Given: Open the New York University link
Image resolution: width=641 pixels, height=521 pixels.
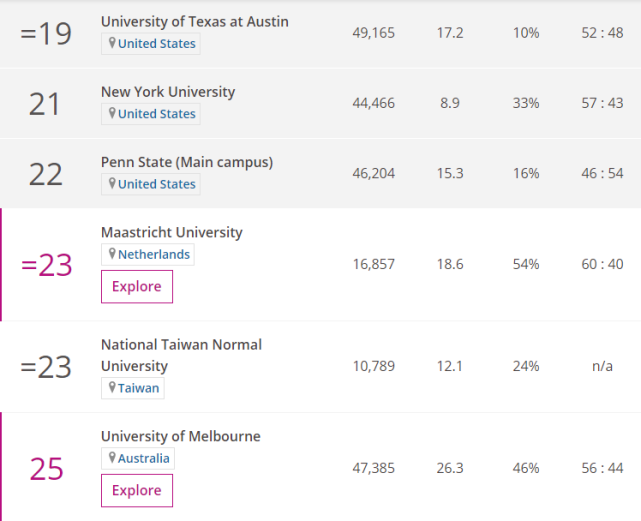Looking at the screenshot, I should [x=168, y=92].
